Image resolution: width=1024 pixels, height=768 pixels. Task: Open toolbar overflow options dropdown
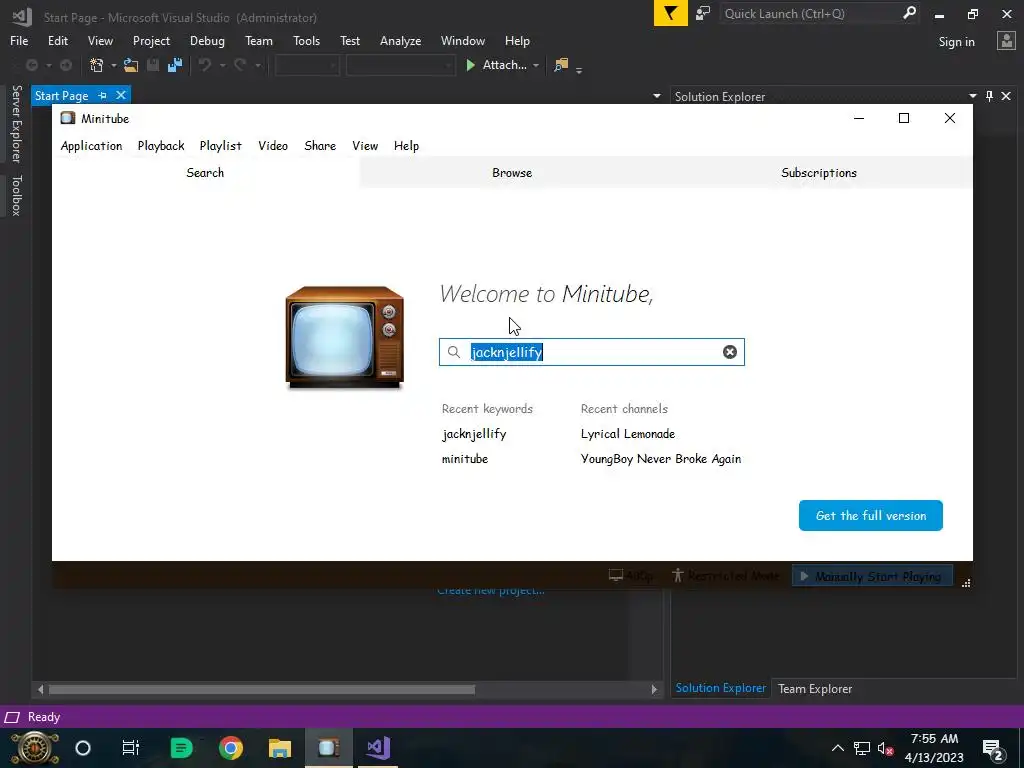(x=579, y=69)
